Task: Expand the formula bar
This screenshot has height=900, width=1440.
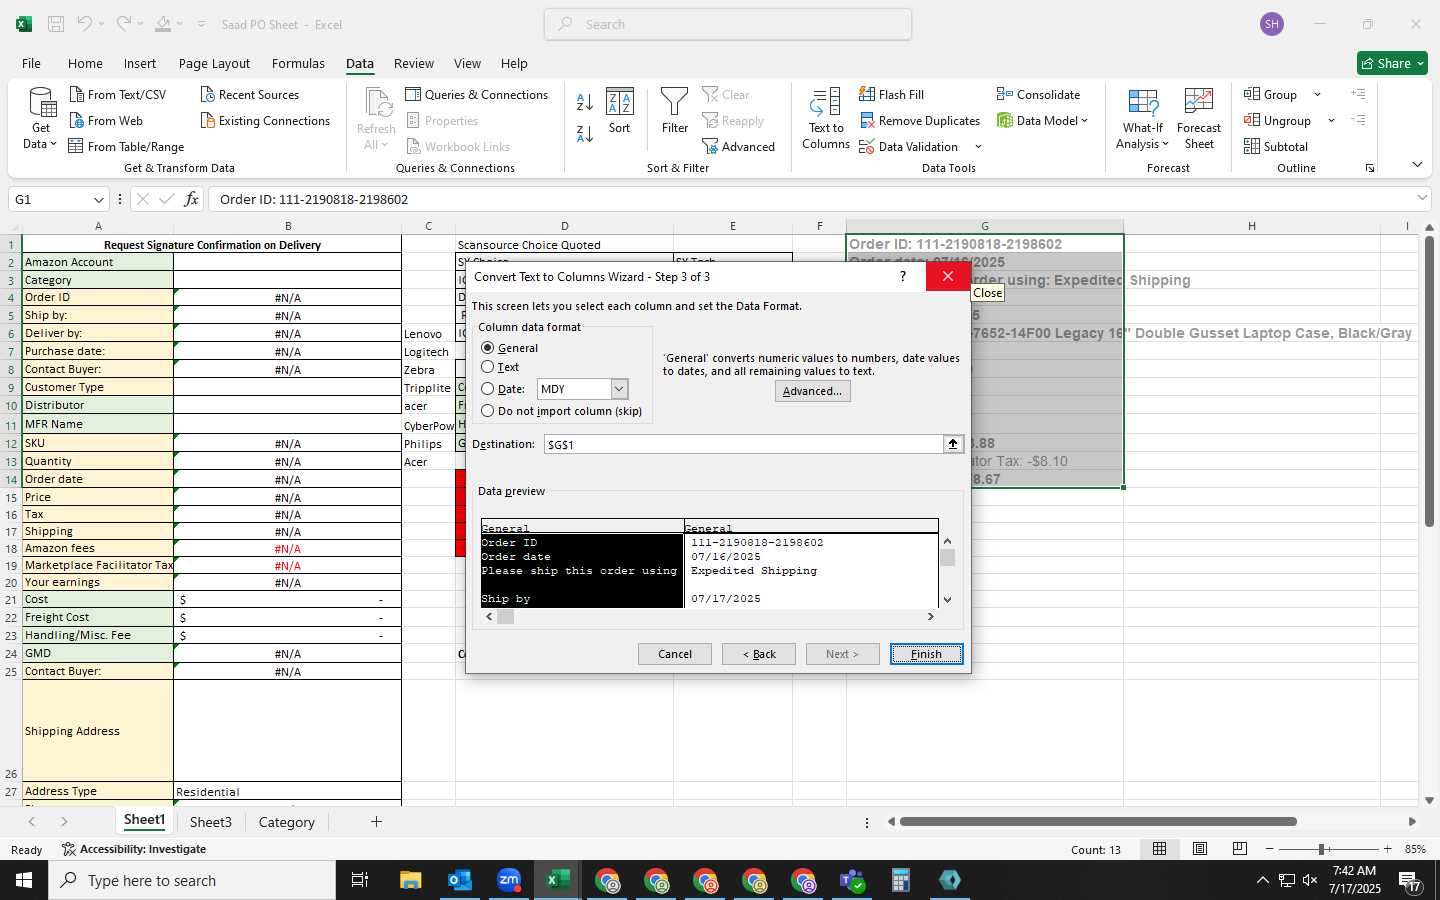Action: tap(1423, 199)
